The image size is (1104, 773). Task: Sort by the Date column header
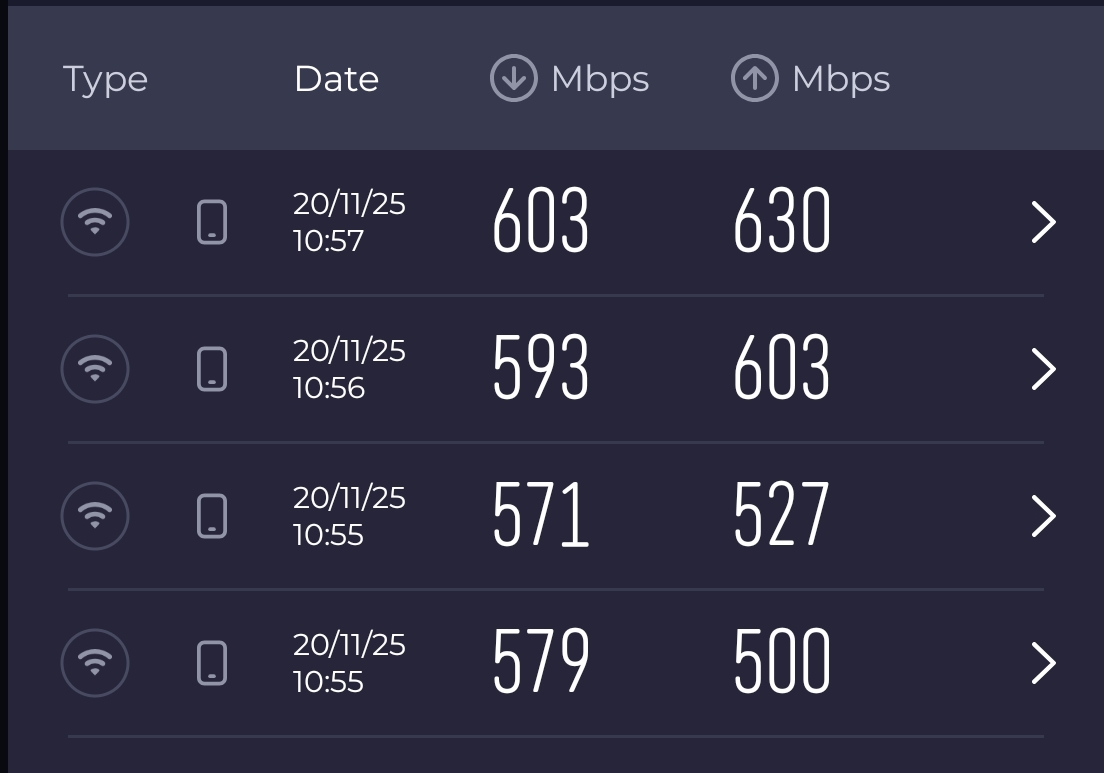point(336,79)
